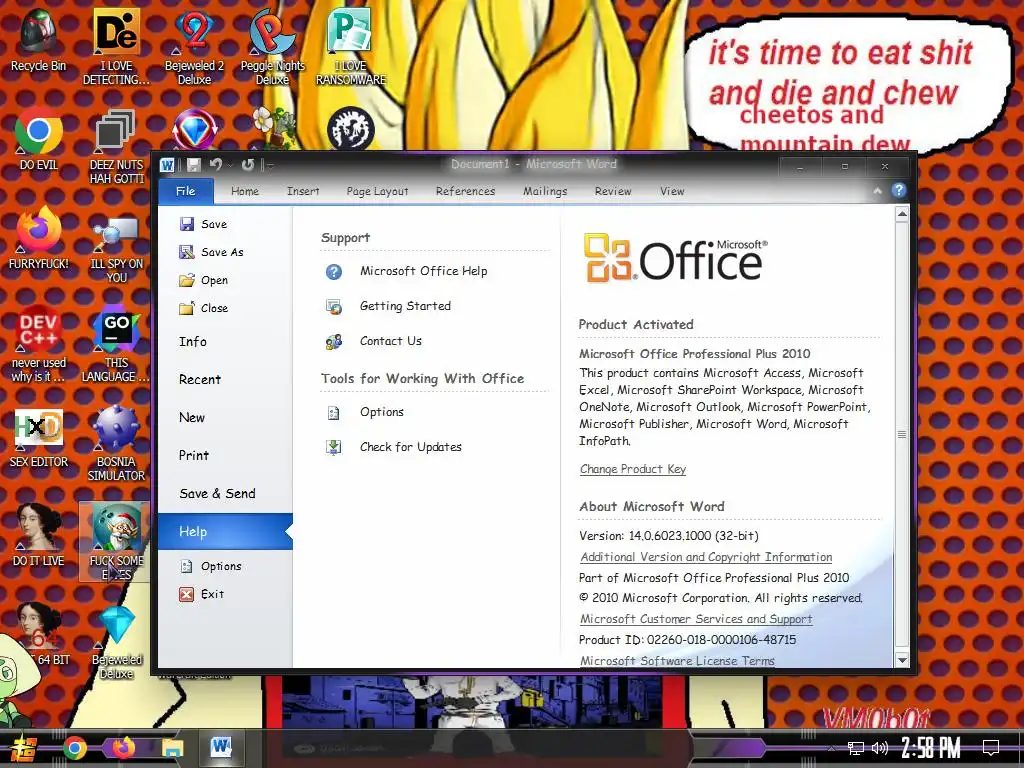
Task: Click the scroll down arrow in the Help pane
Action: pyautogui.click(x=902, y=660)
